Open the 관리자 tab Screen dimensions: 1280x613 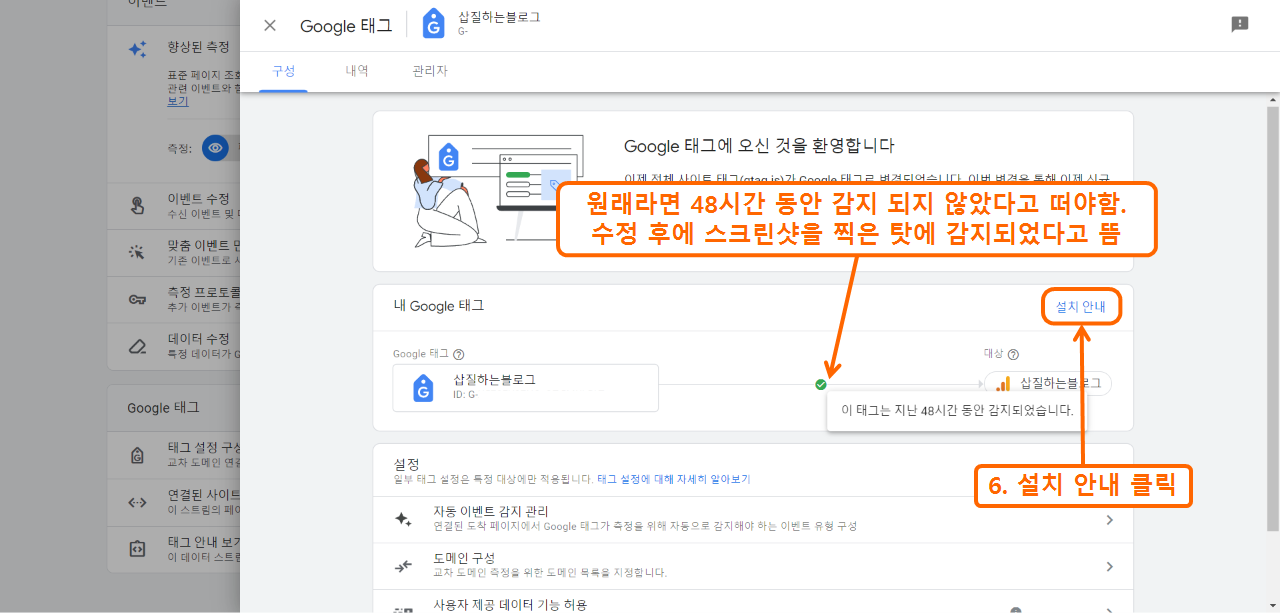point(429,71)
